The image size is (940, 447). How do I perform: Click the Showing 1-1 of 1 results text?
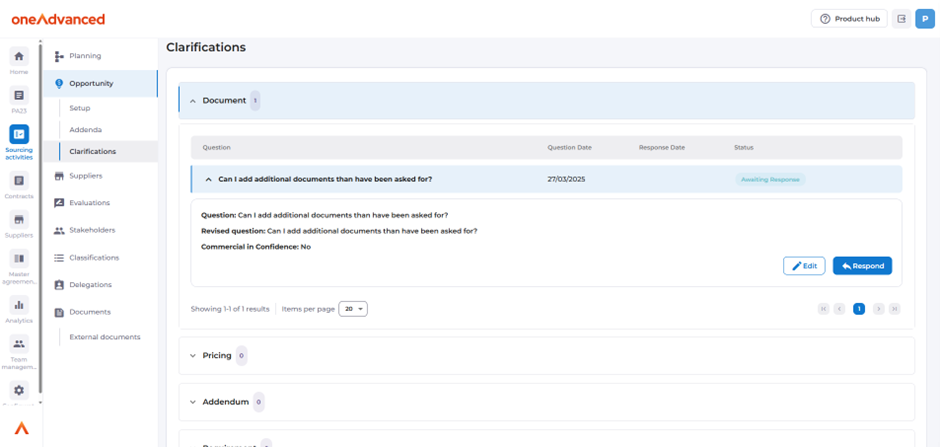coord(230,309)
